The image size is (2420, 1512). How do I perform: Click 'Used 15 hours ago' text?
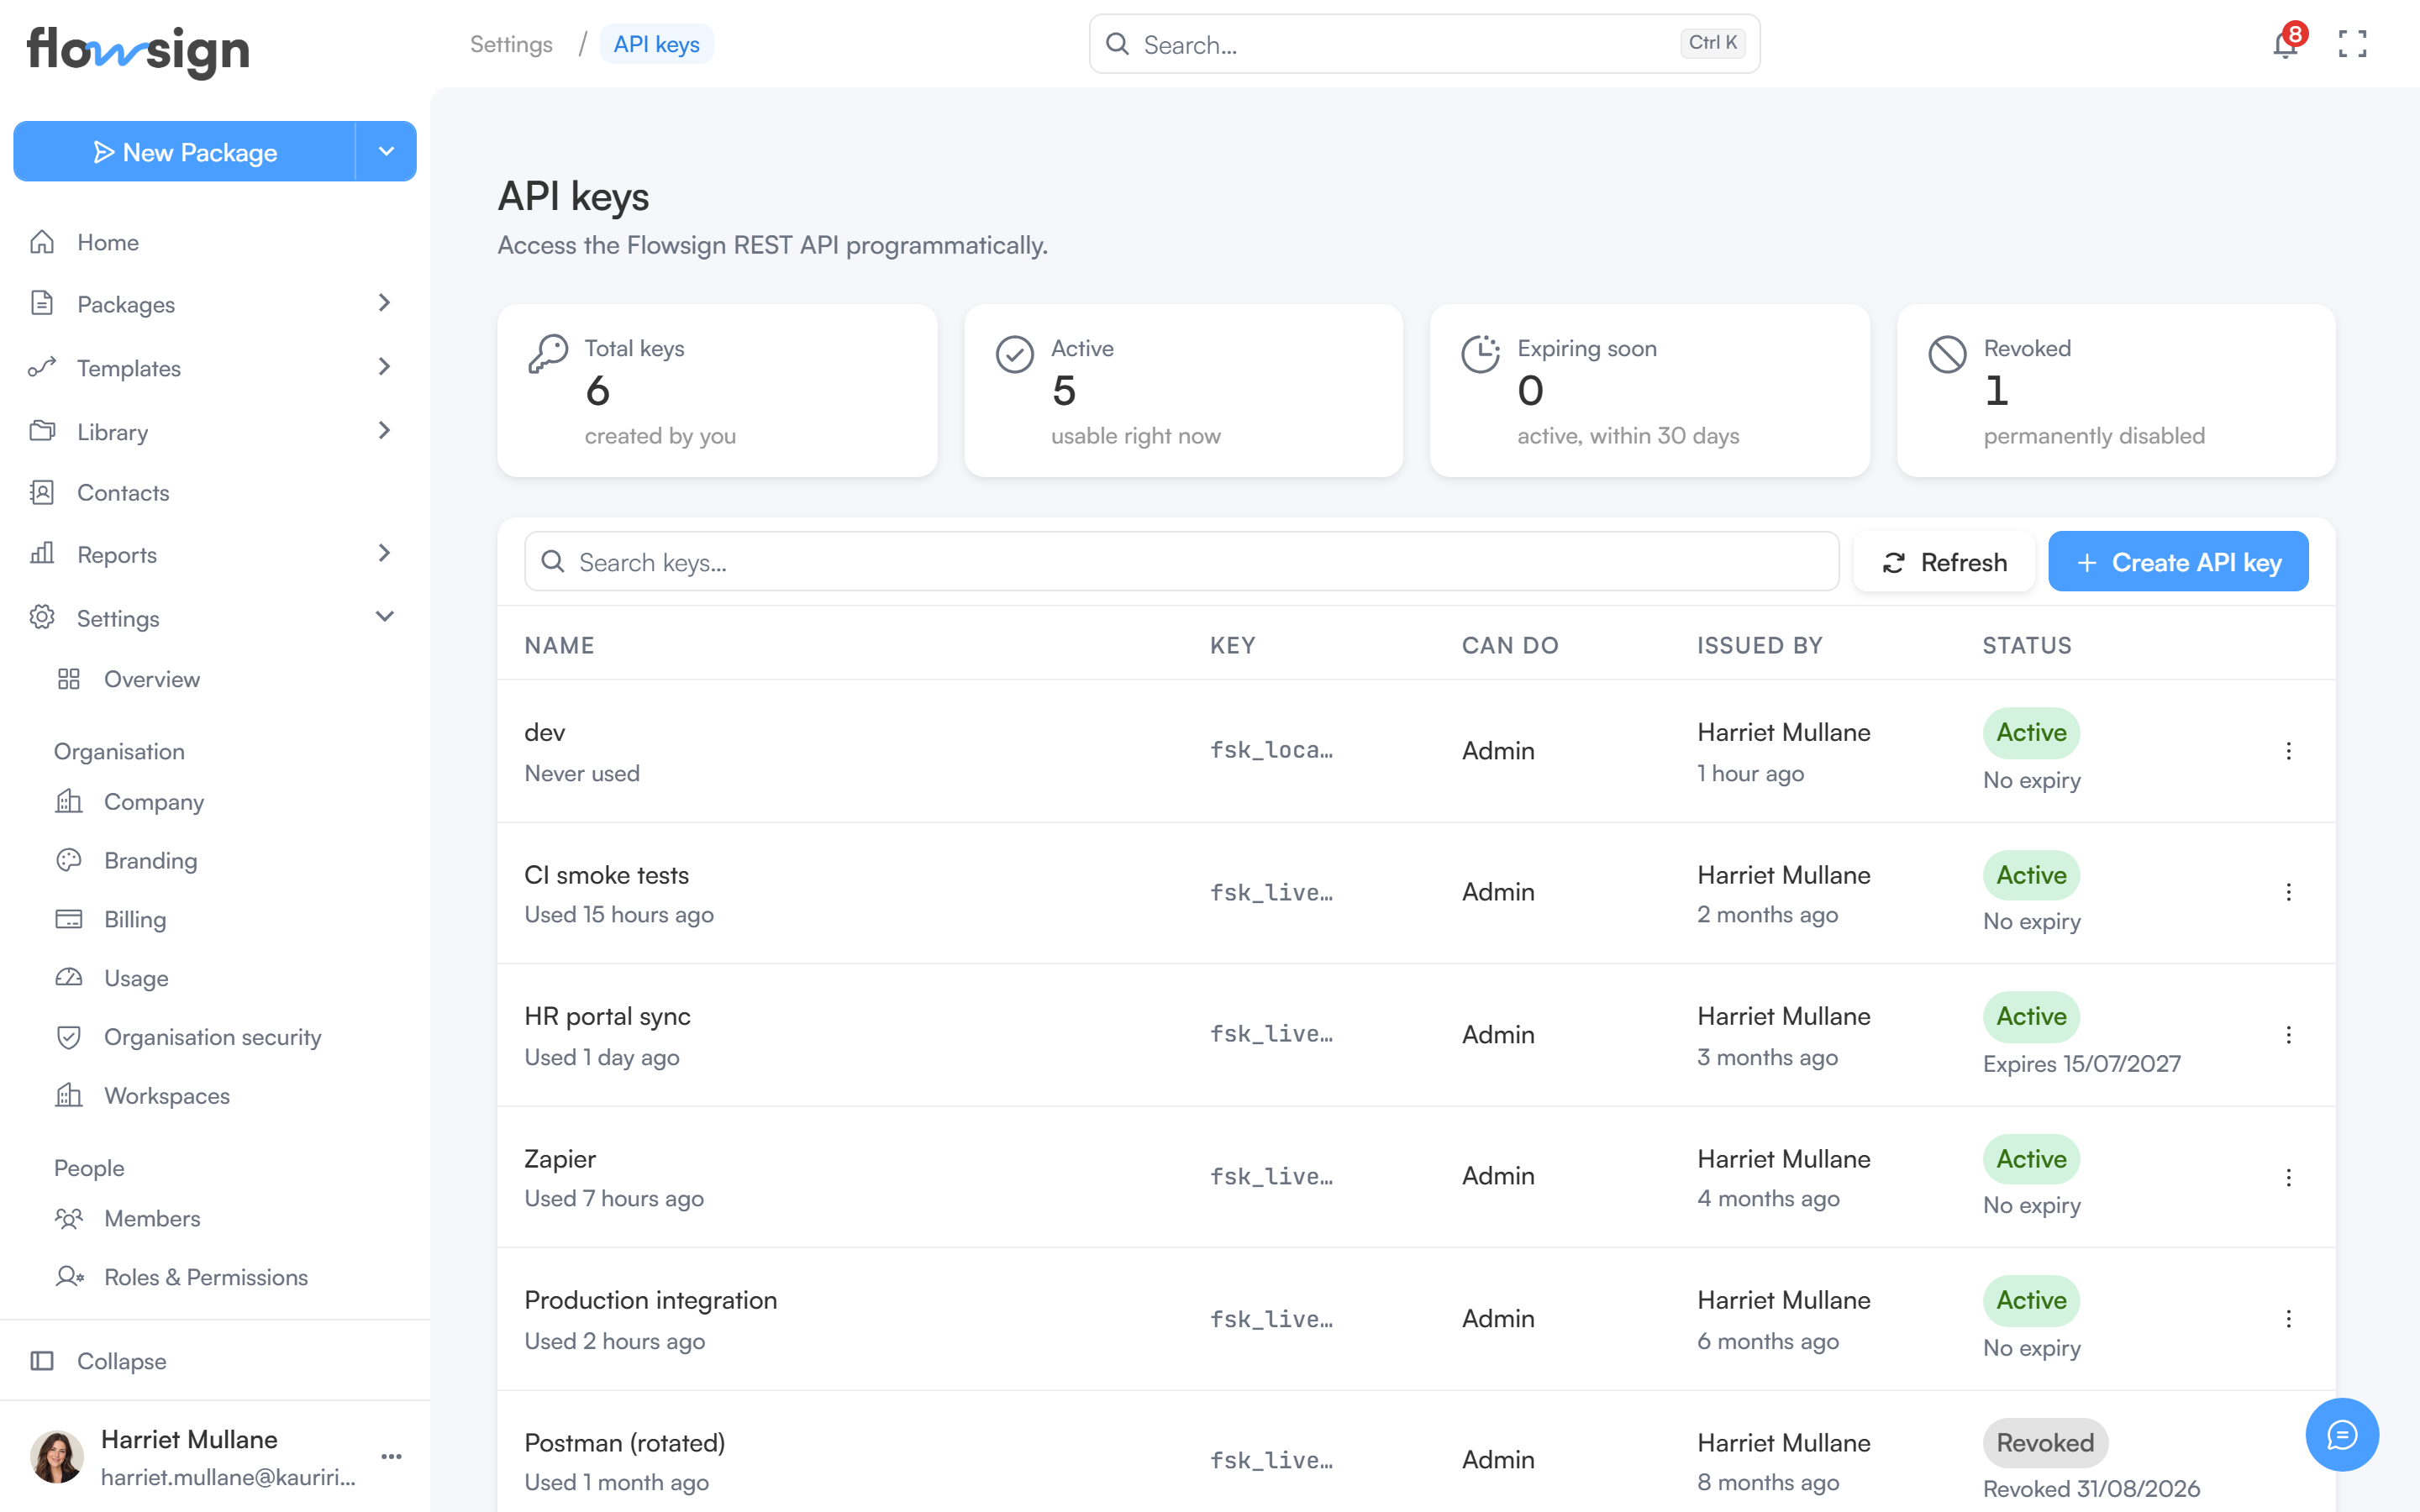click(x=619, y=914)
